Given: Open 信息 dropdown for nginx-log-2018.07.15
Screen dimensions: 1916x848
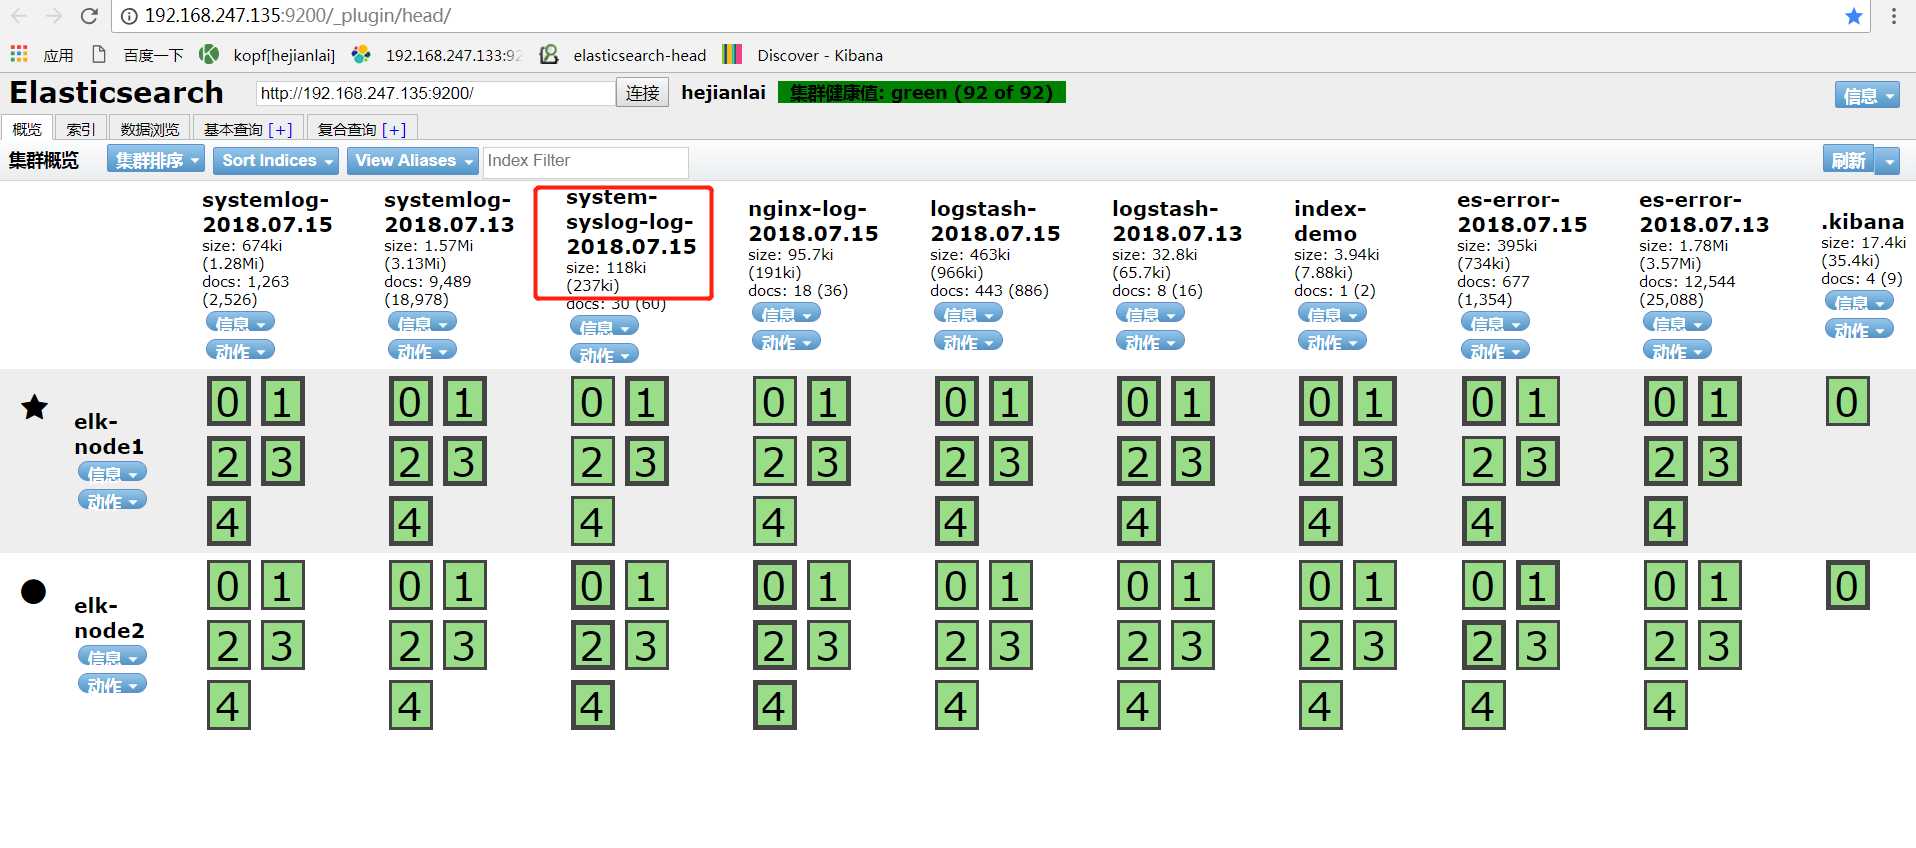Looking at the screenshot, I should coord(786,313).
